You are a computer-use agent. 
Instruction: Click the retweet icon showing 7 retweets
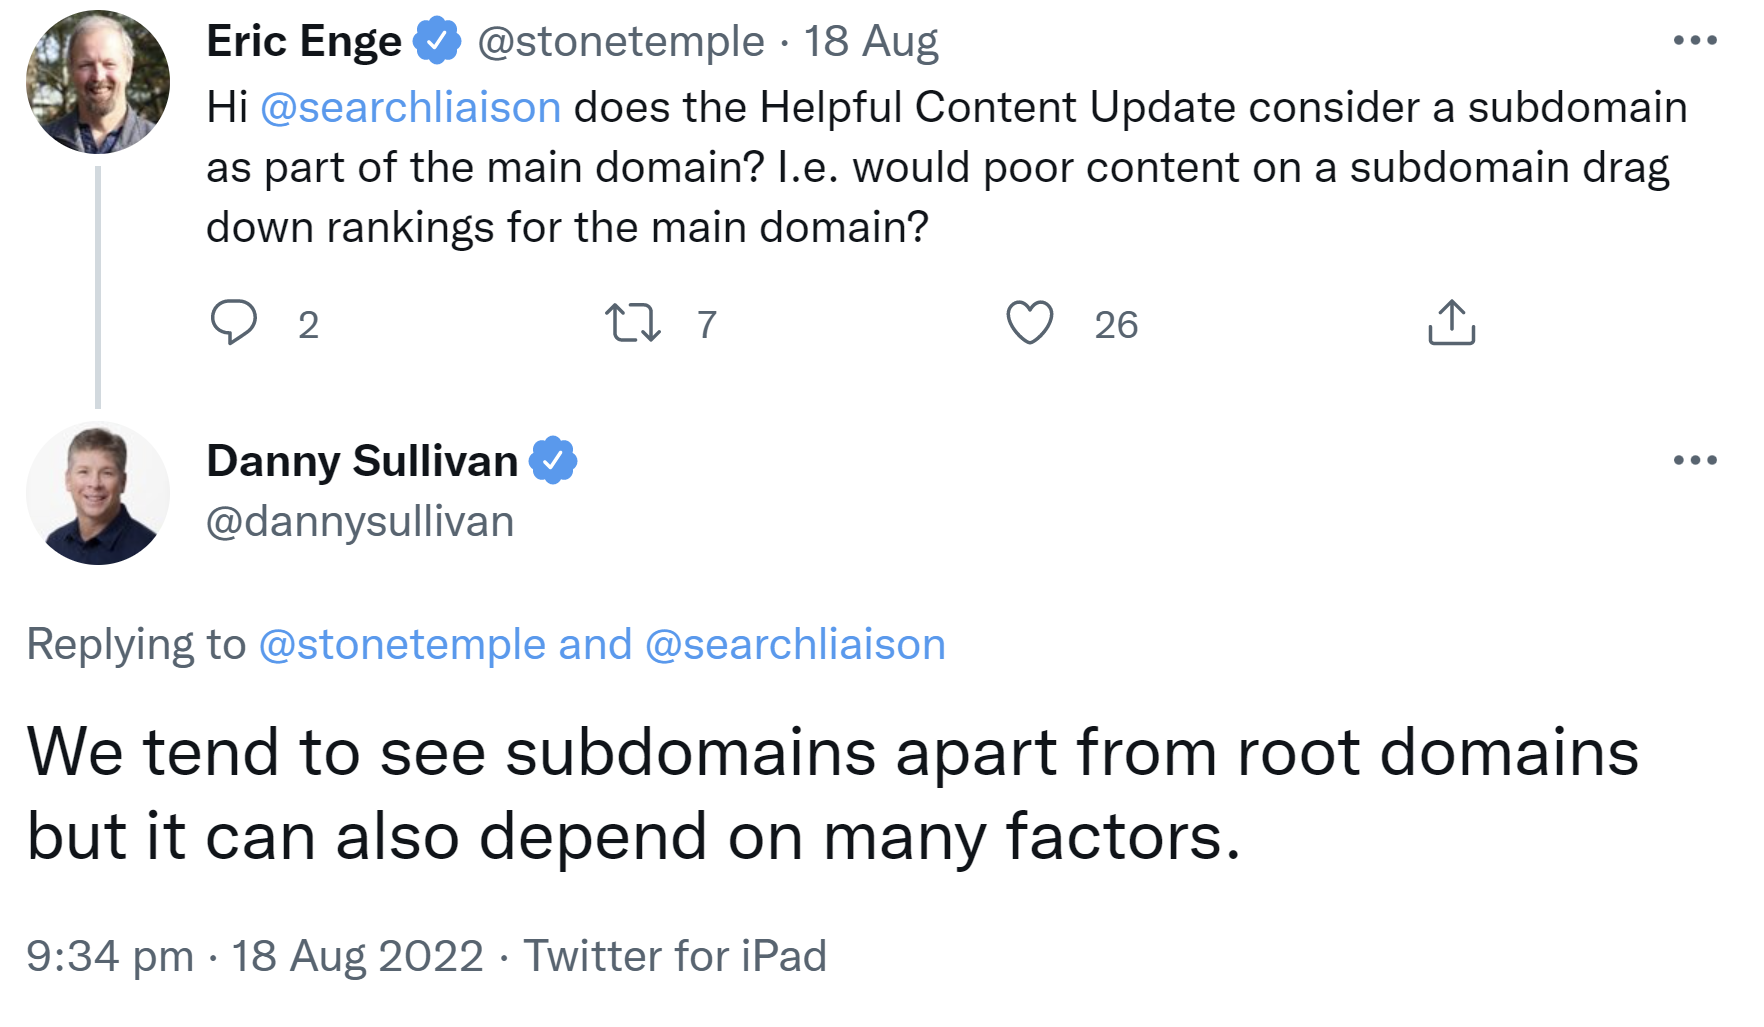coord(633,322)
